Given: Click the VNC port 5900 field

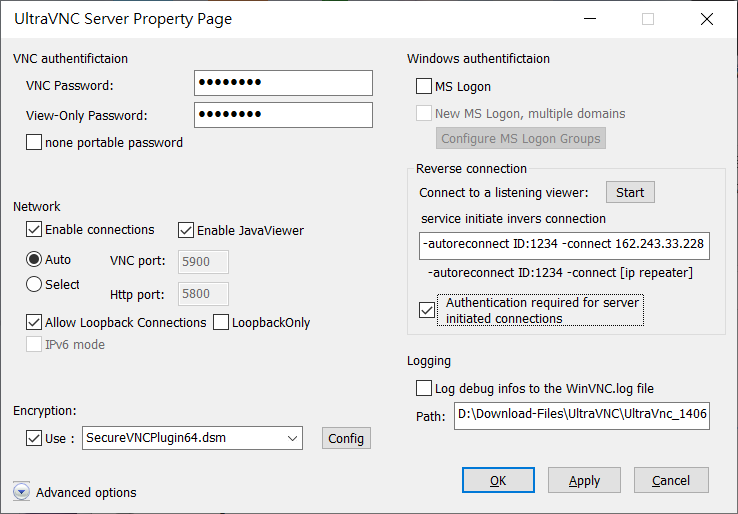Looking at the screenshot, I should tap(203, 262).
